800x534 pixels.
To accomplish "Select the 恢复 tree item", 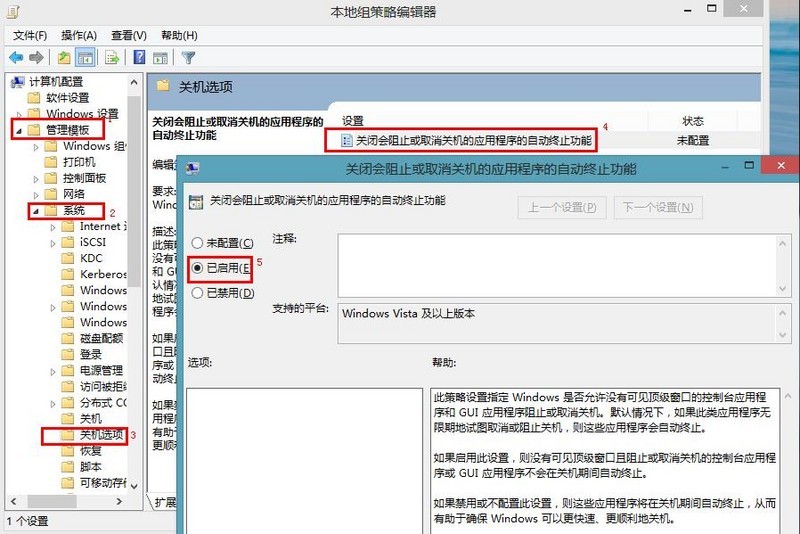I will [91, 451].
